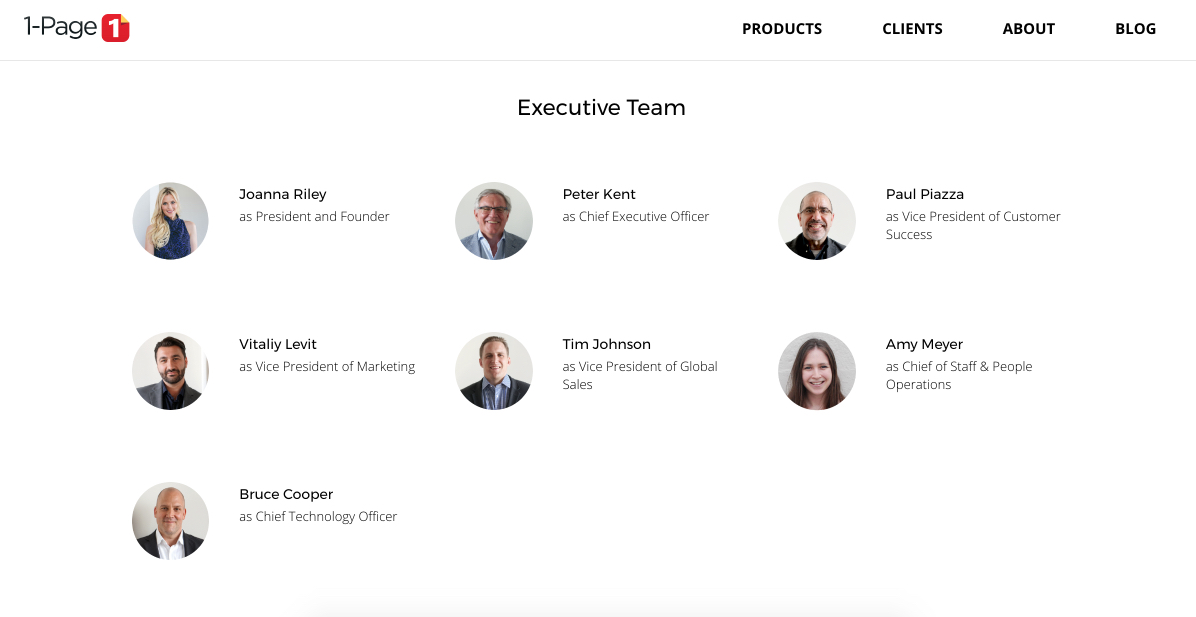Select Tim Johnson's profile photo
This screenshot has height=617, width=1196.
tap(494, 371)
